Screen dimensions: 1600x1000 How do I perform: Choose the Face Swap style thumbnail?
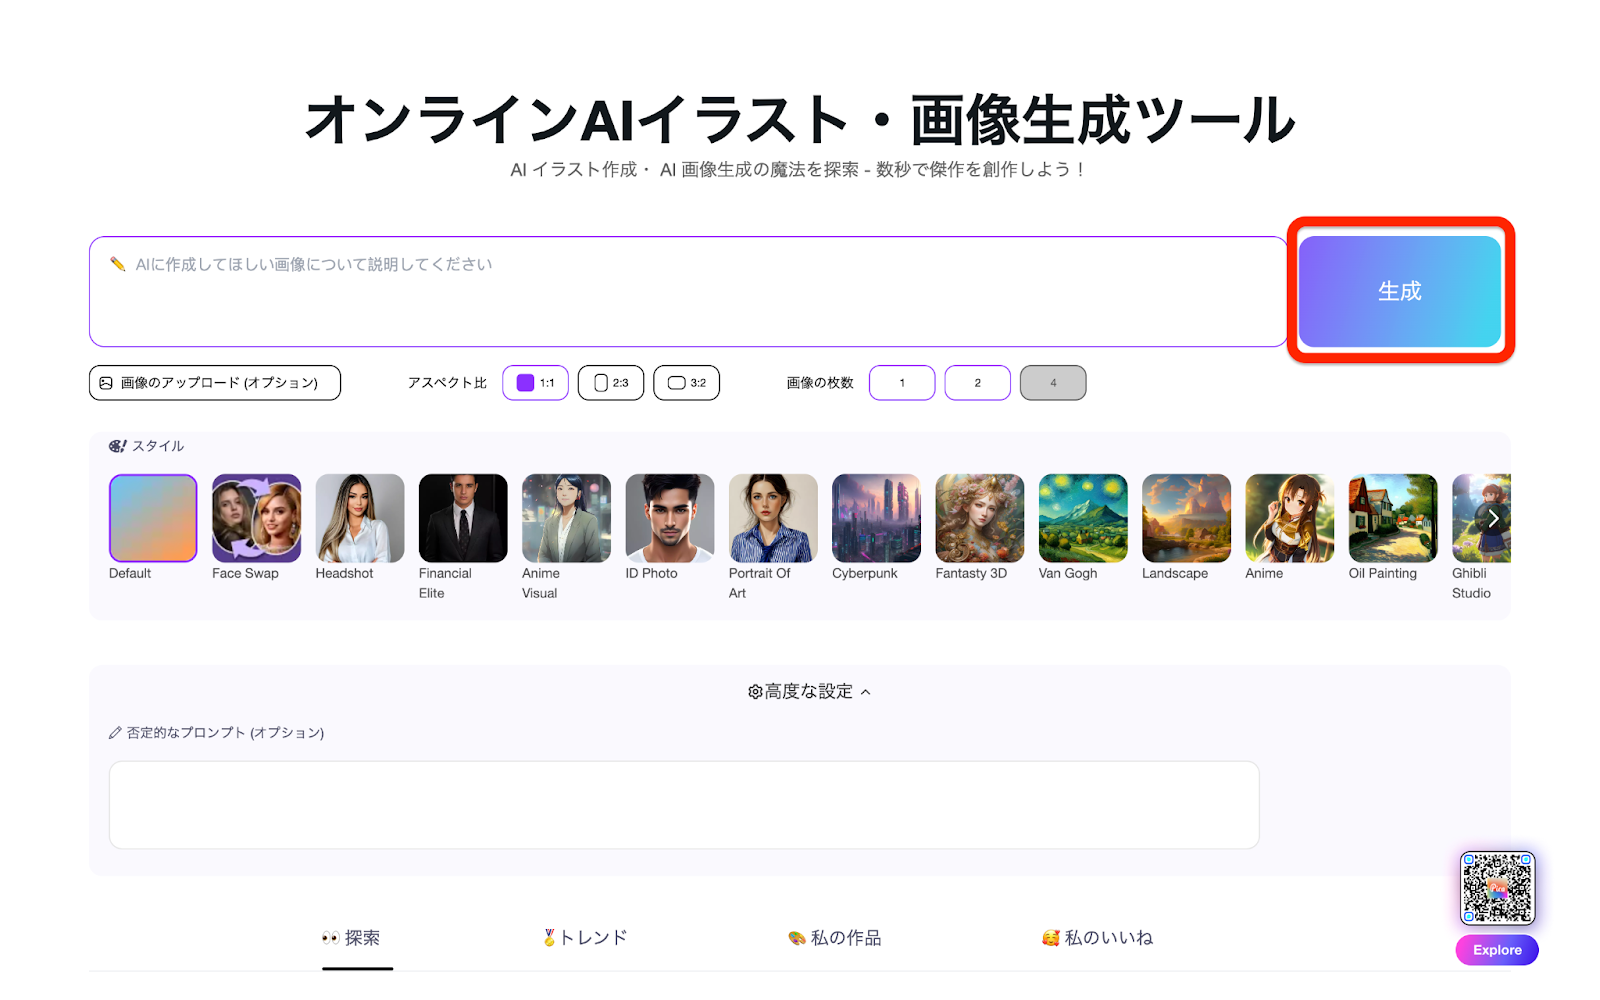pos(256,518)
